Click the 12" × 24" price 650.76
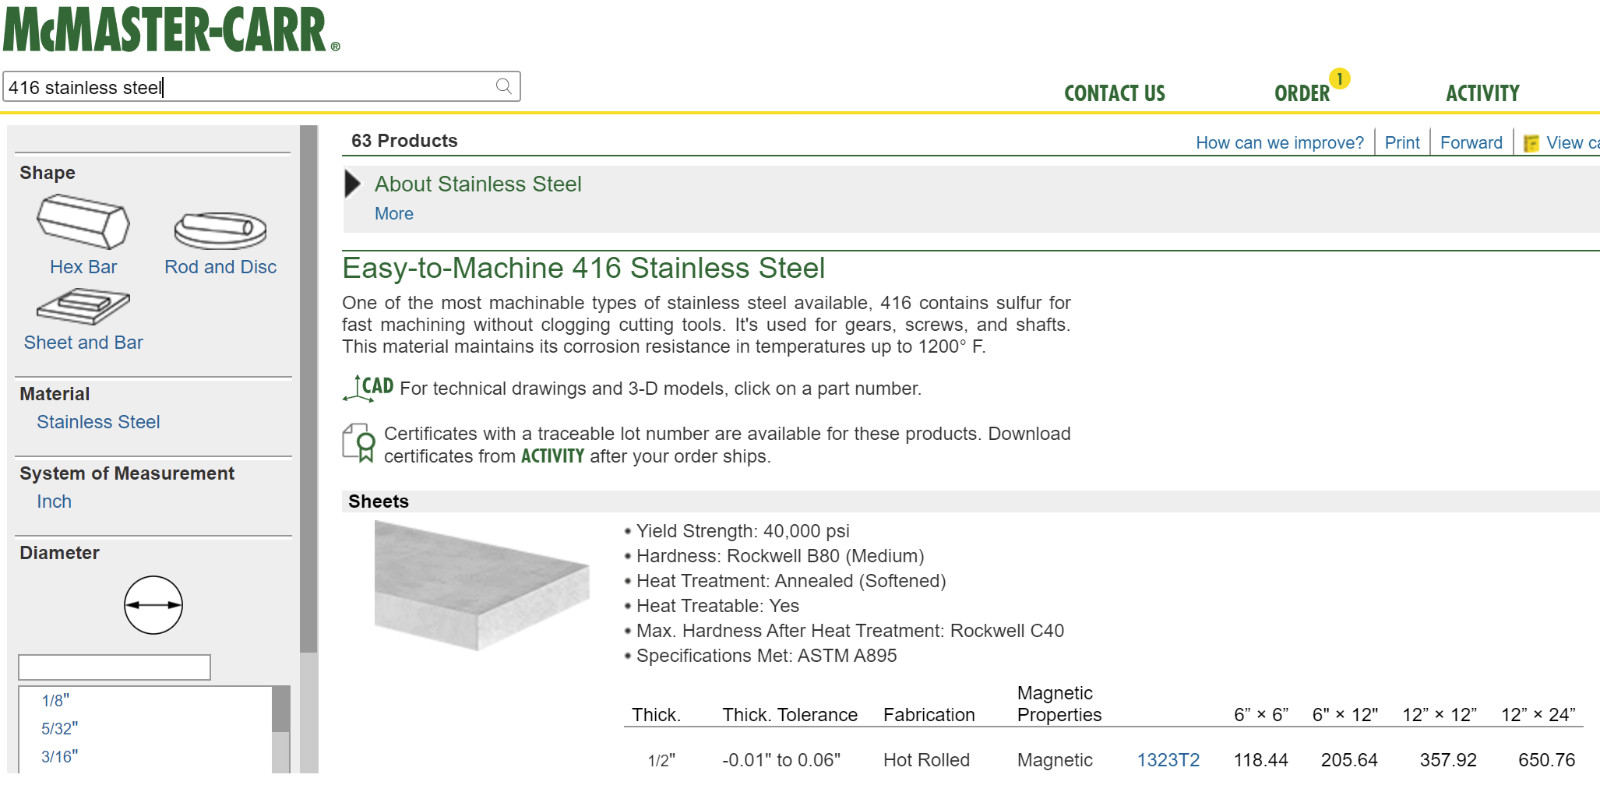This screenshot has height=809, width=1600. pyautogui.click(x=1546, y=760)
